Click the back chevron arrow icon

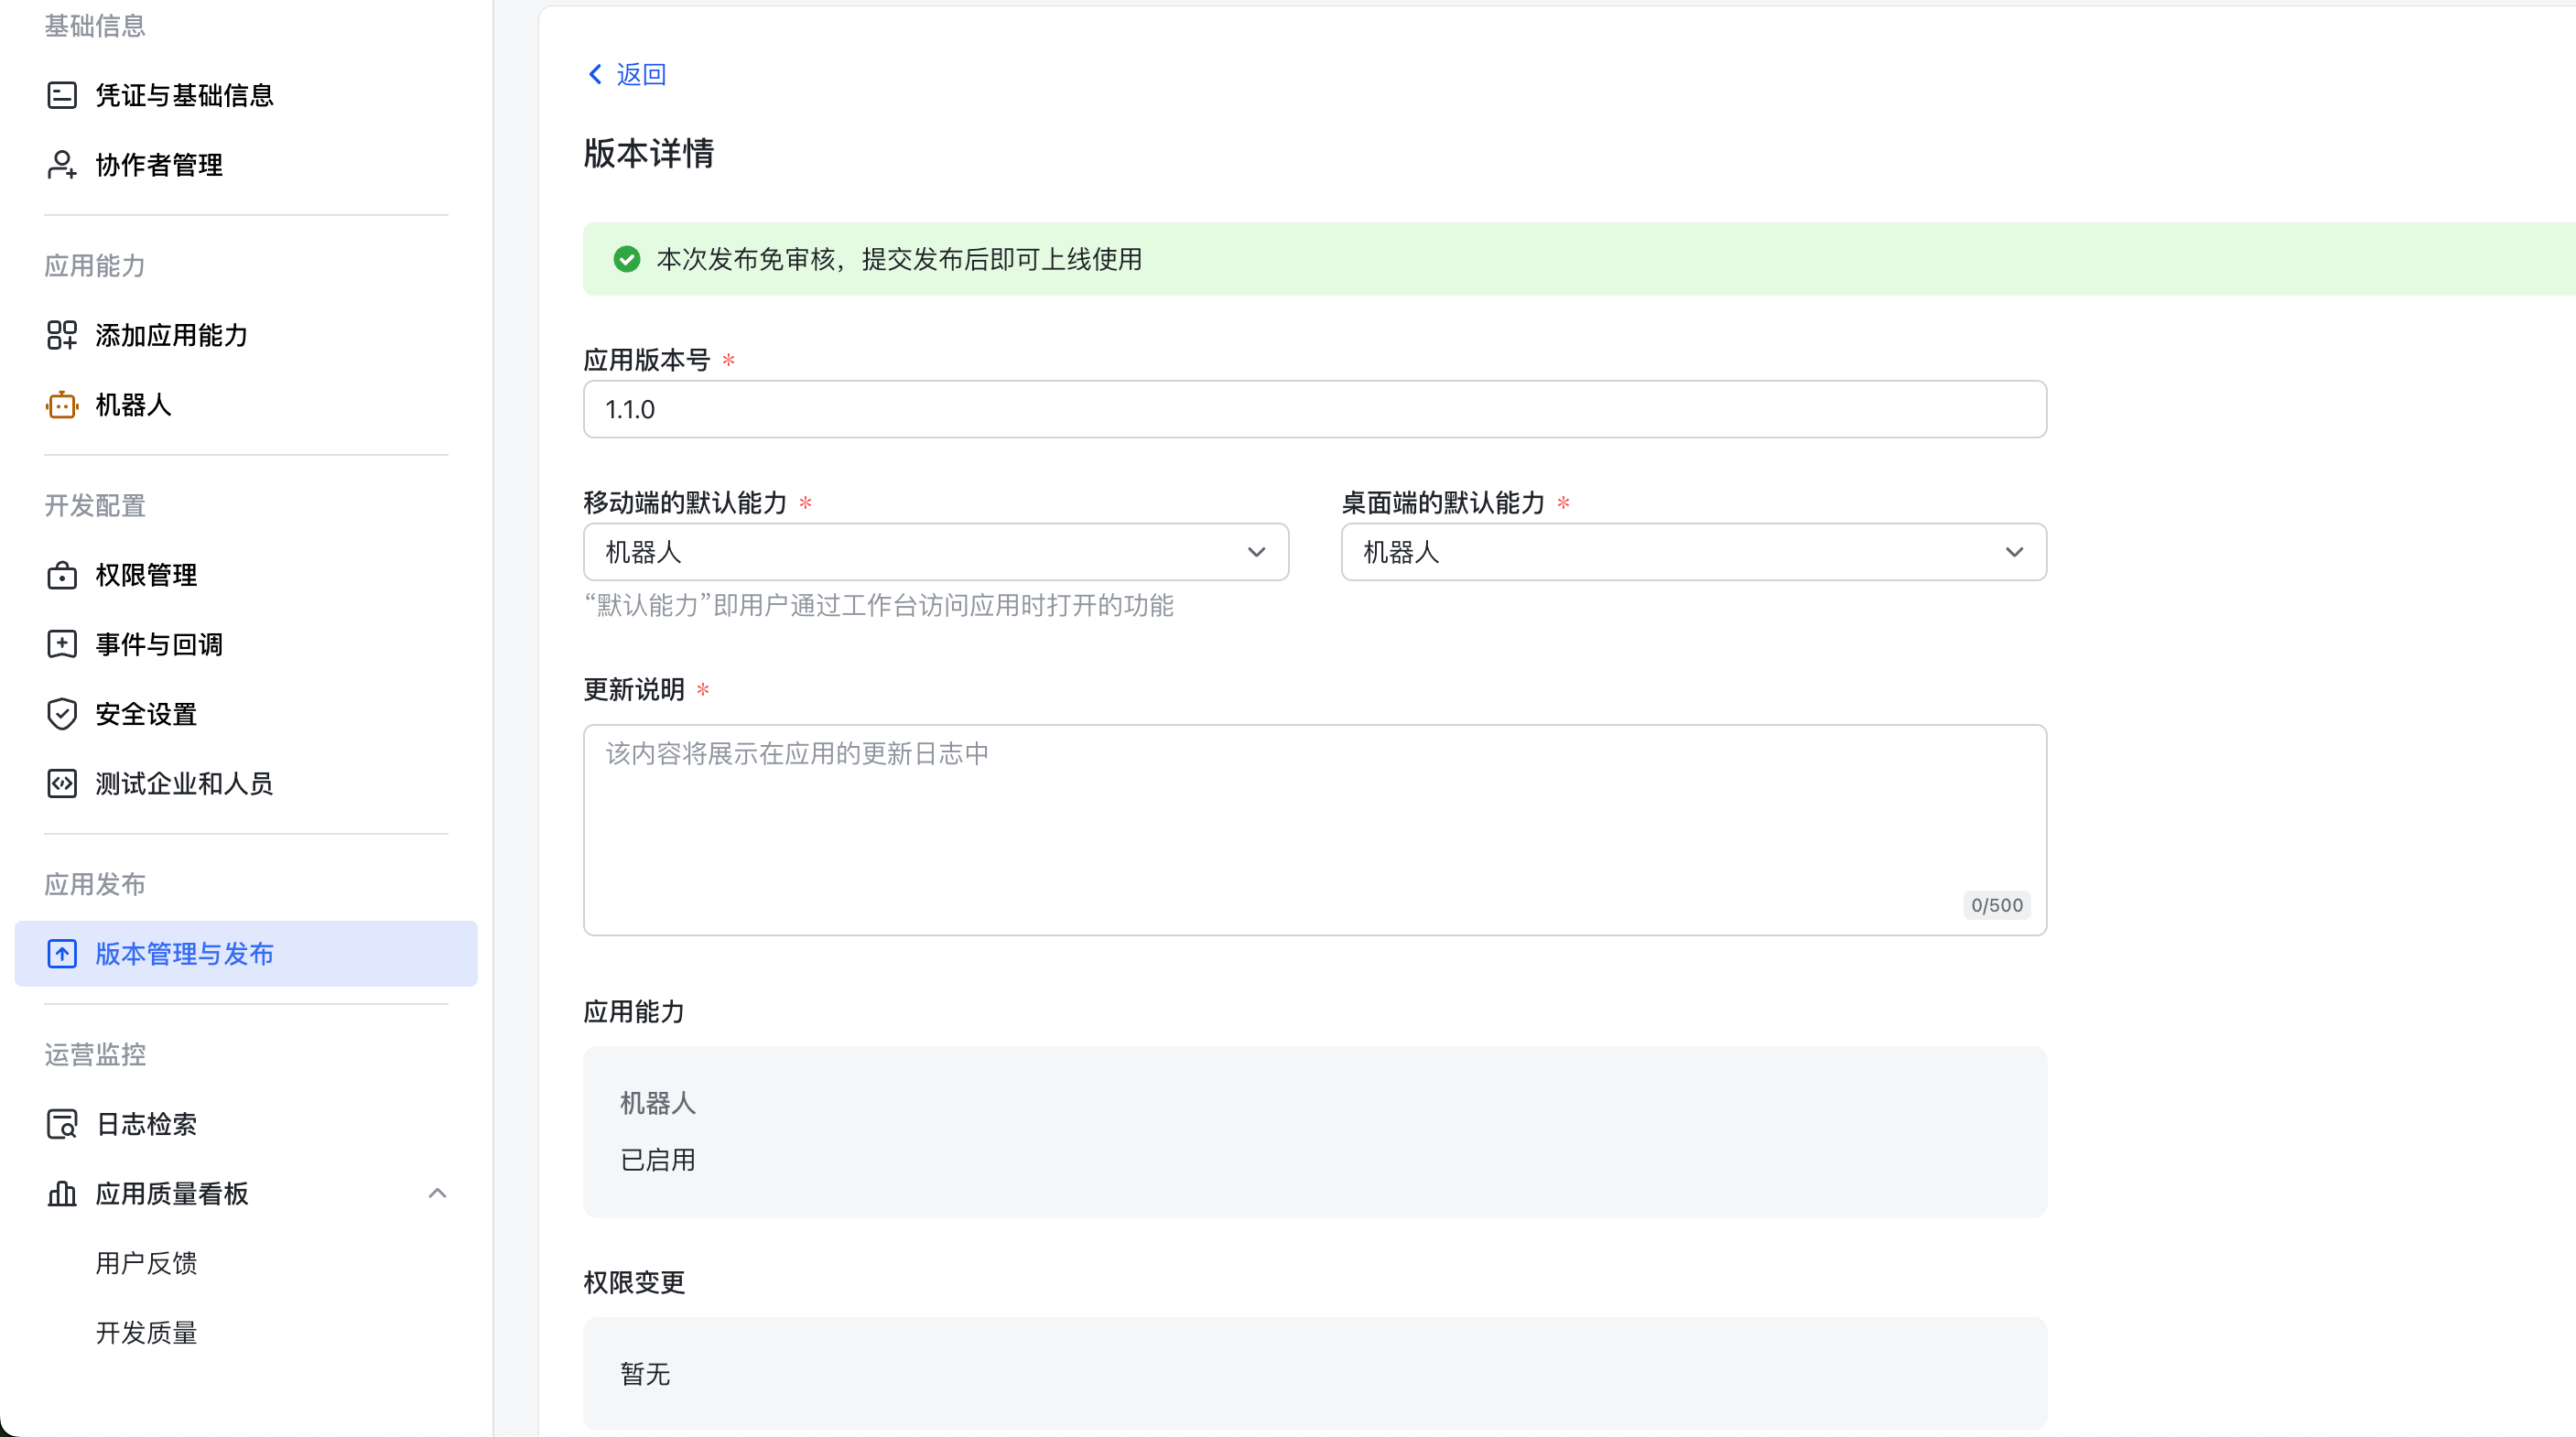click(595, 74)
